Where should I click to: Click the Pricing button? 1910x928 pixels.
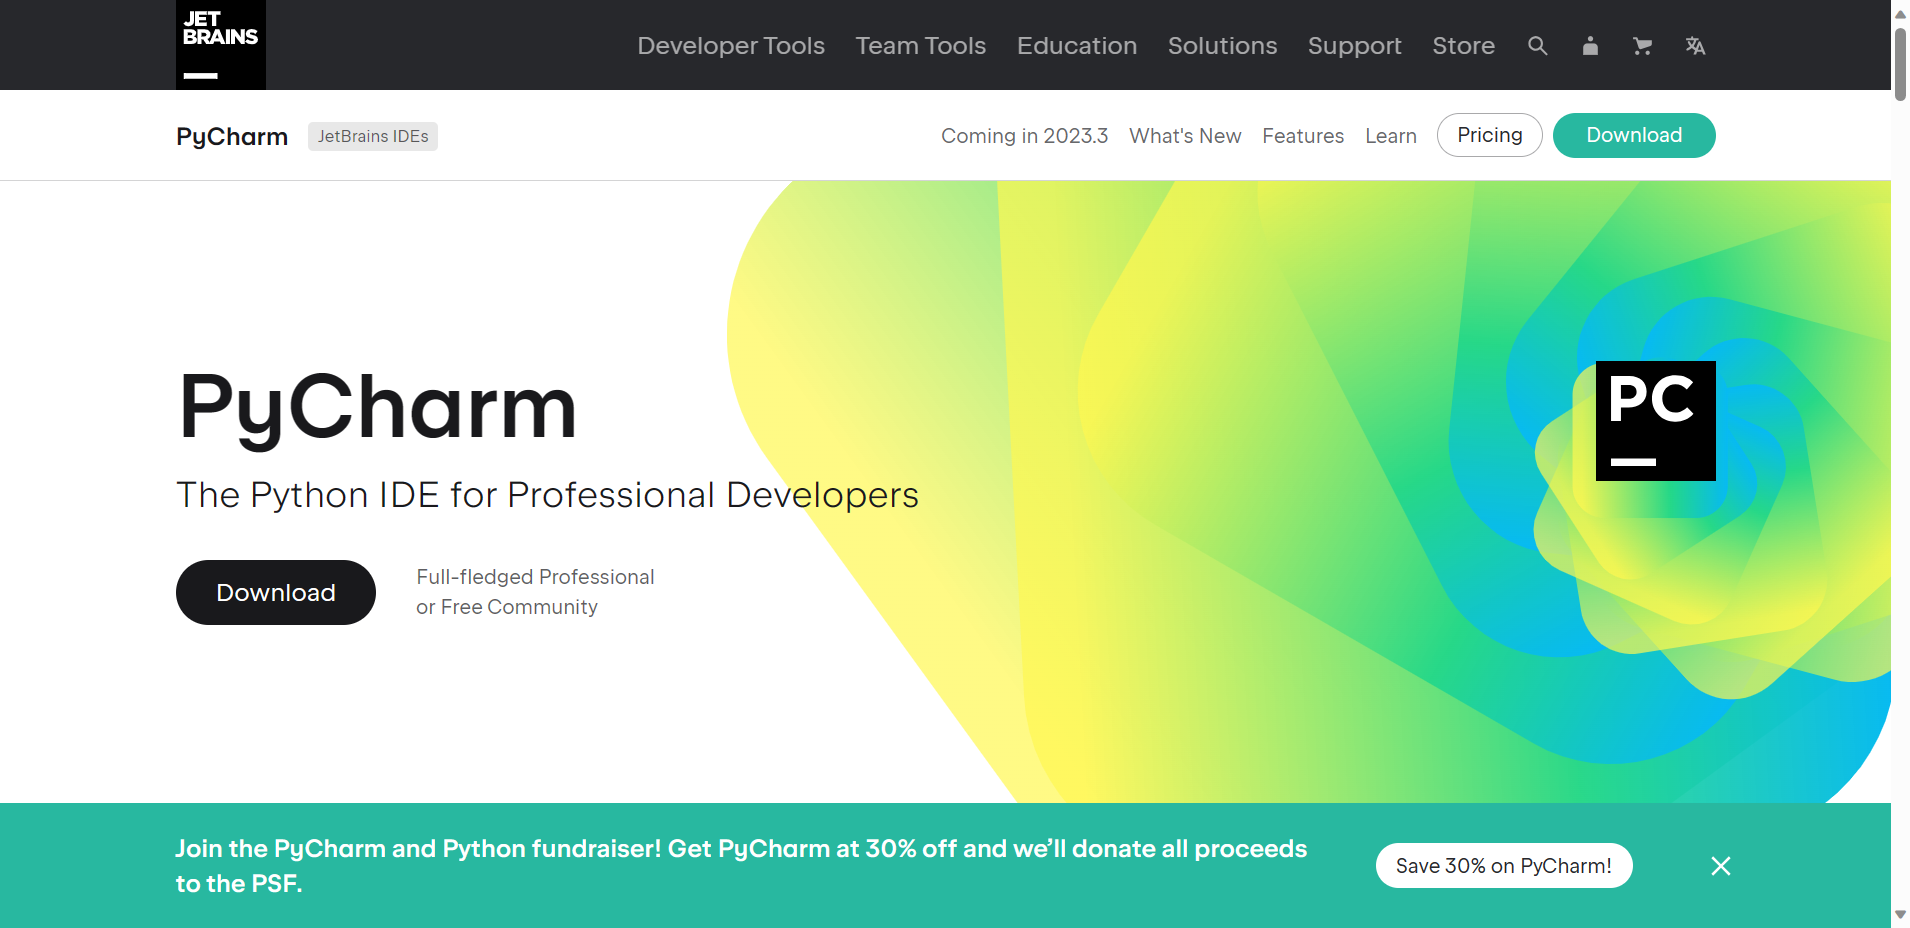(1490, 135)
